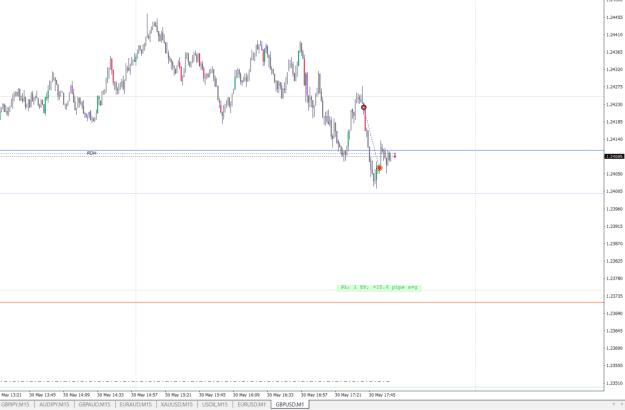The width and height of the screenshot is (625, 410).
Task: Click the 1.24320 price scale label
Action: click(x=614, y=69)
